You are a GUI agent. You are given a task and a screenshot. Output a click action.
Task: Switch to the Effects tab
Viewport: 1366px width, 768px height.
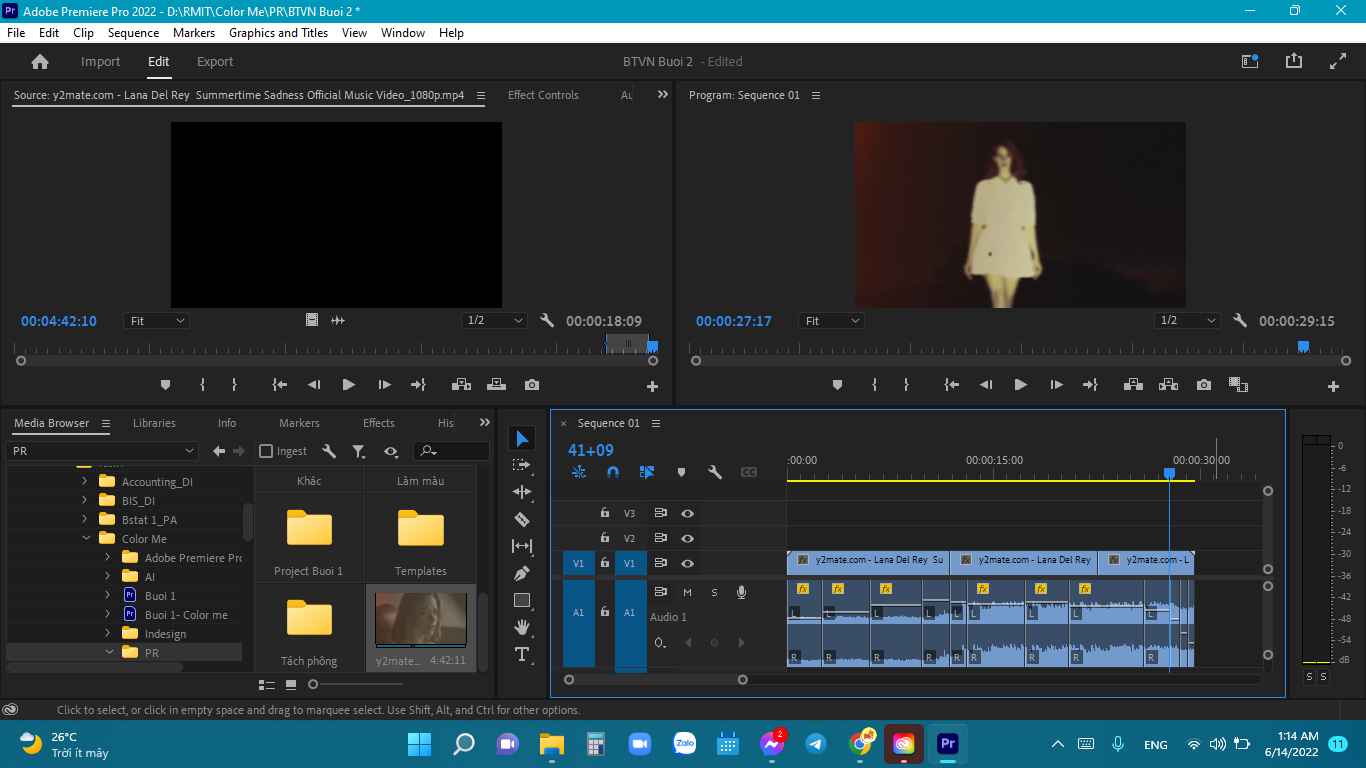[378, 423]
